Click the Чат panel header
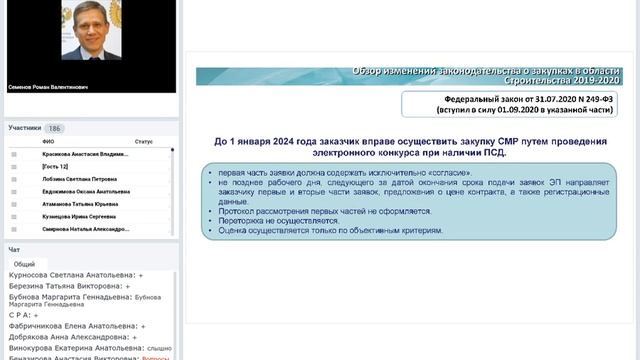Image resolution: width=640 pixels, height=360 pixels. tap(14, 249)
